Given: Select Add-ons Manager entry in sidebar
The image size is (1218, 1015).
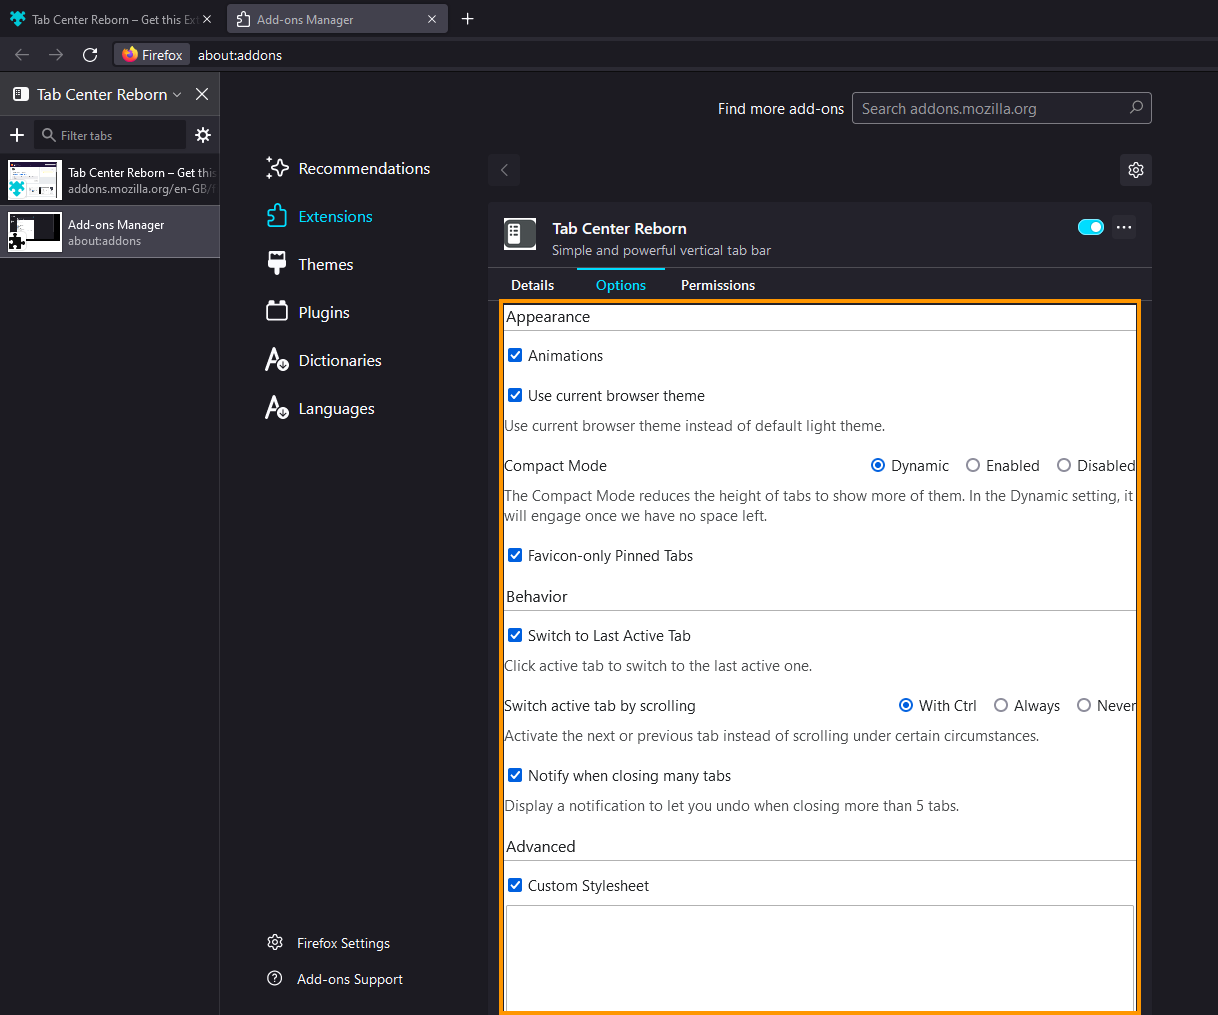Looking at the screenshot, I should click(110, 232).
